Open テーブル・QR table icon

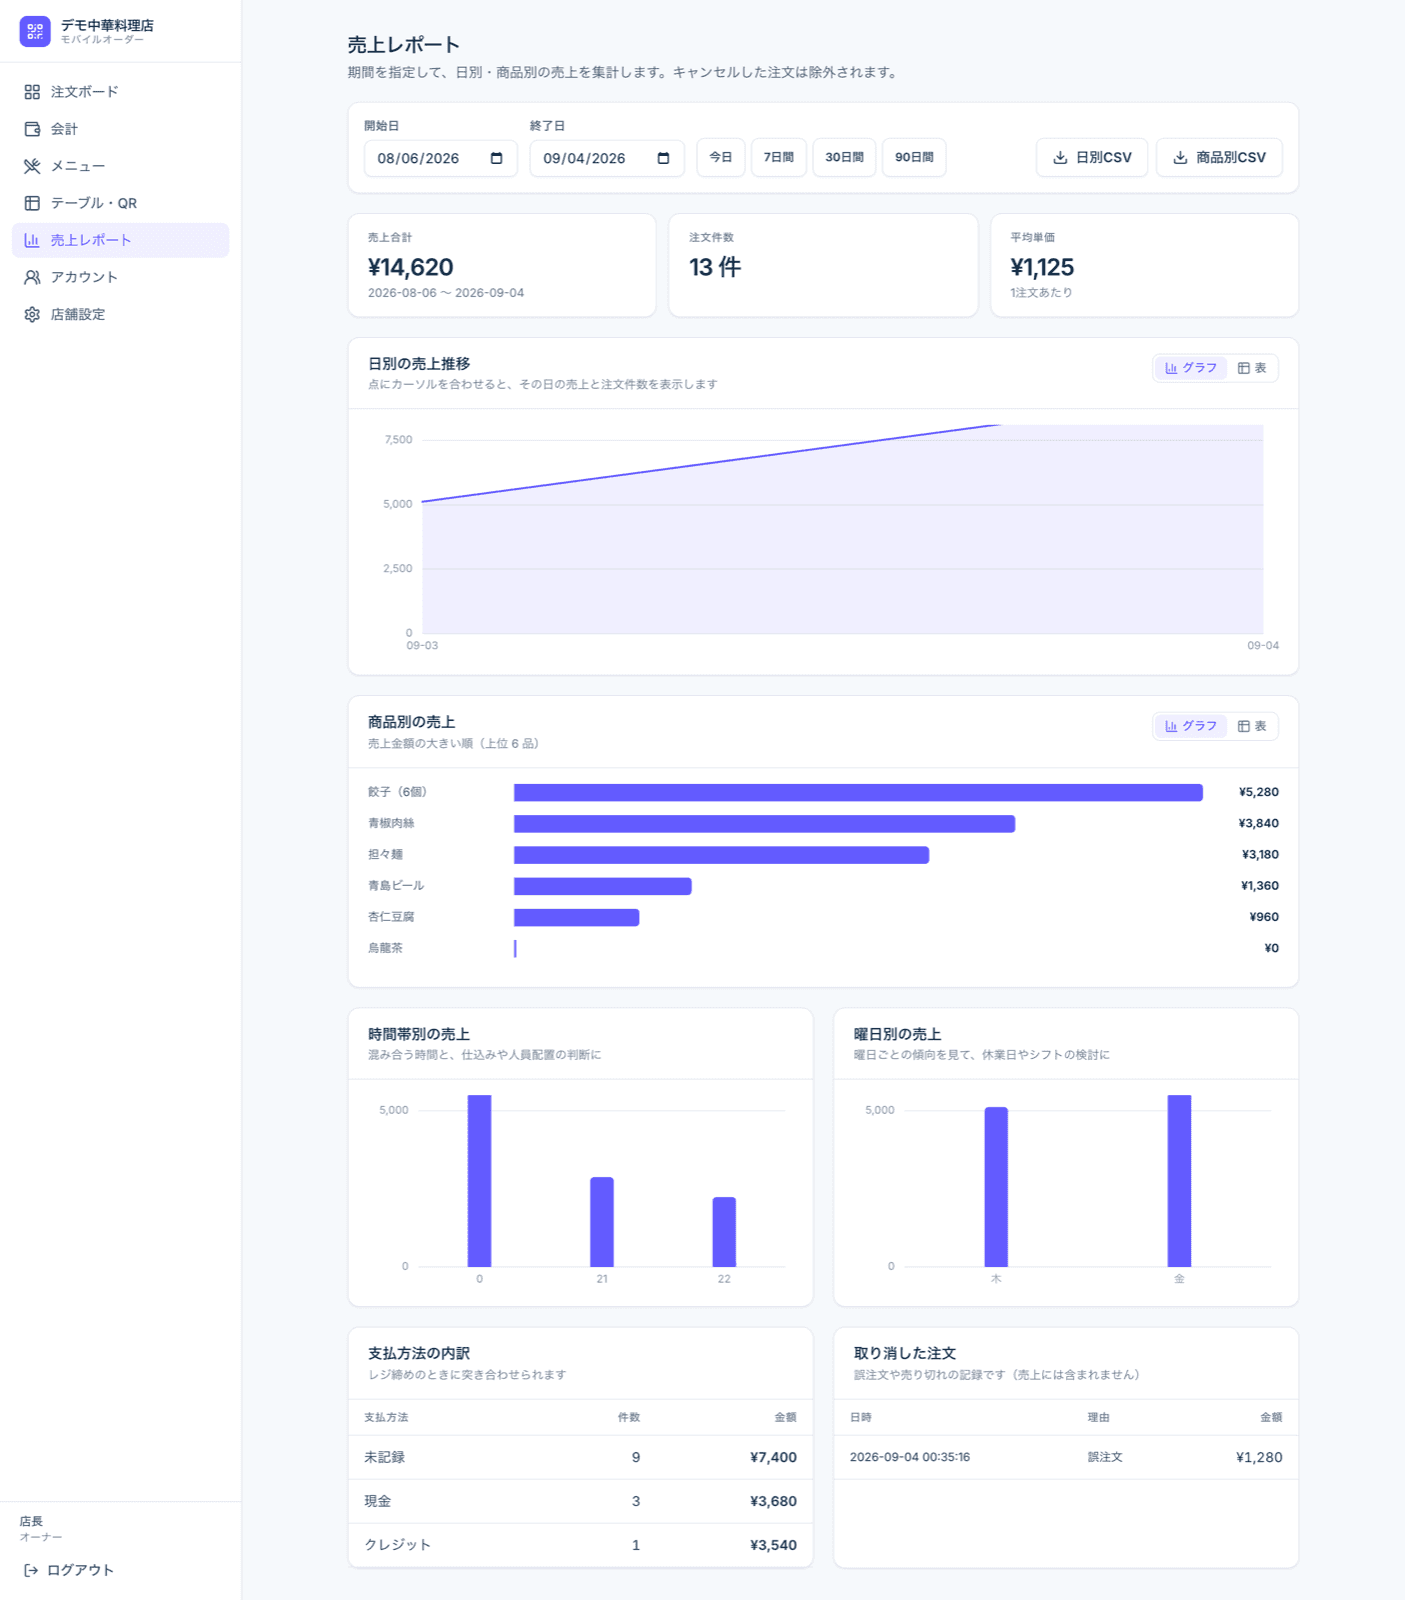coord(32,203)
